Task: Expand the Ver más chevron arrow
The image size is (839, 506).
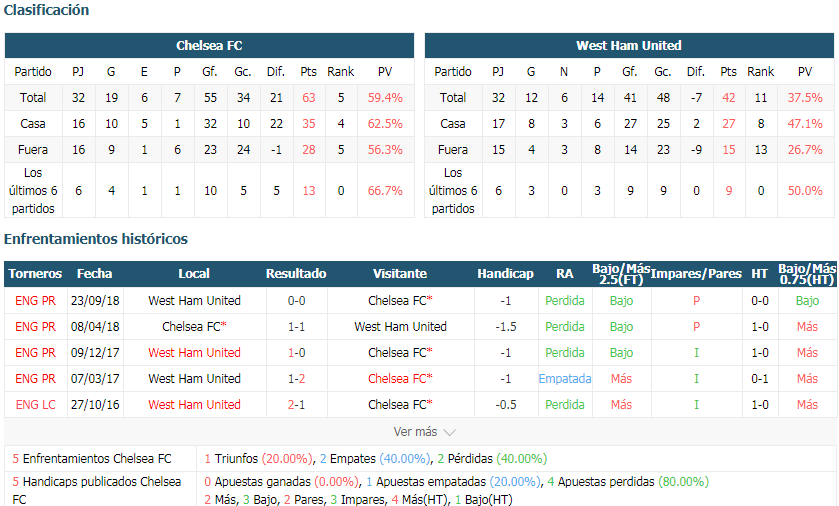Action: tap(449, 432)
